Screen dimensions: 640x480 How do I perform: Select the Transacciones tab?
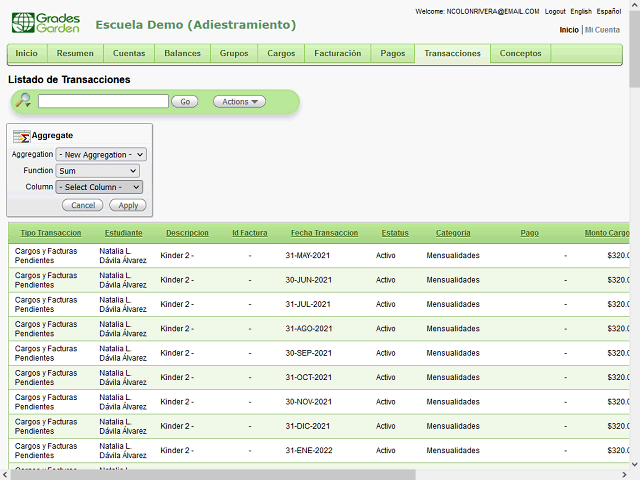coord(453,53)
